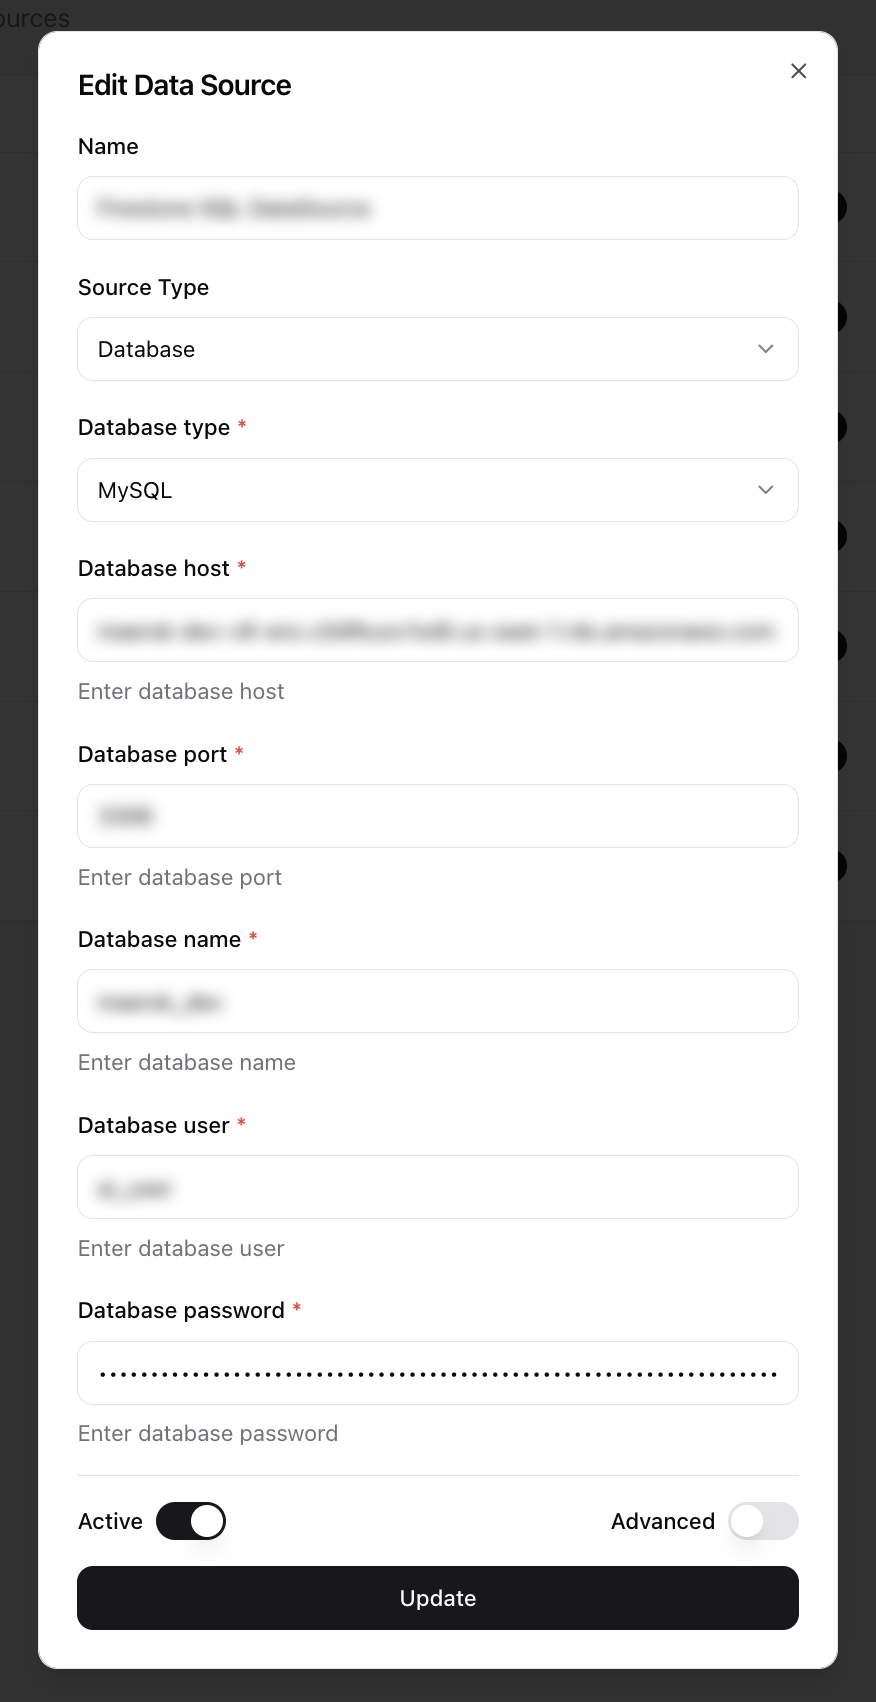Enable the Advanced toggle
Screen dimensions: 876x1702
(x=763, y=1521)
